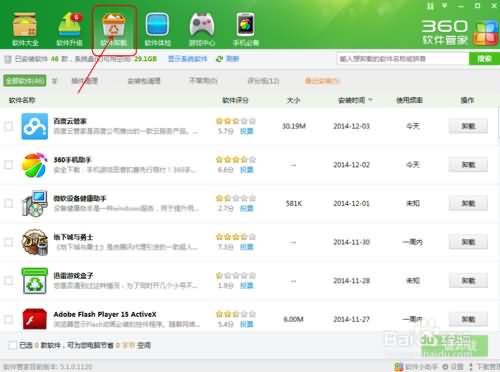Click 投票 link for Adobe Flash Player
Screen dimensions: 500x372
coord(247,324)
